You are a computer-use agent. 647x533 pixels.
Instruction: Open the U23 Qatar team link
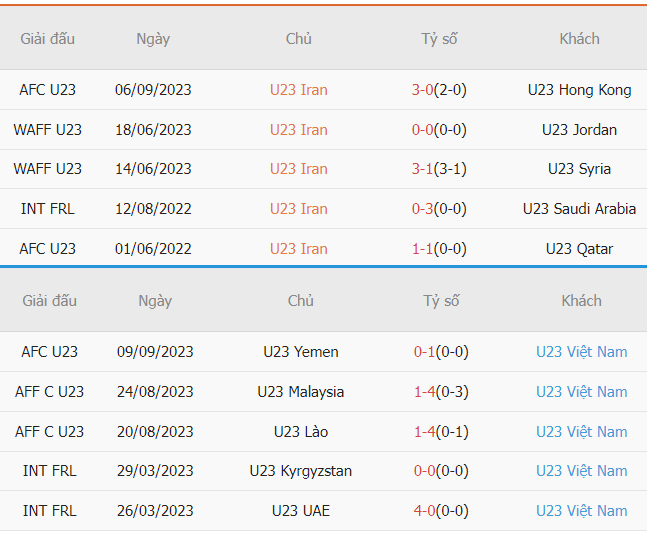(x=579, y=249)
